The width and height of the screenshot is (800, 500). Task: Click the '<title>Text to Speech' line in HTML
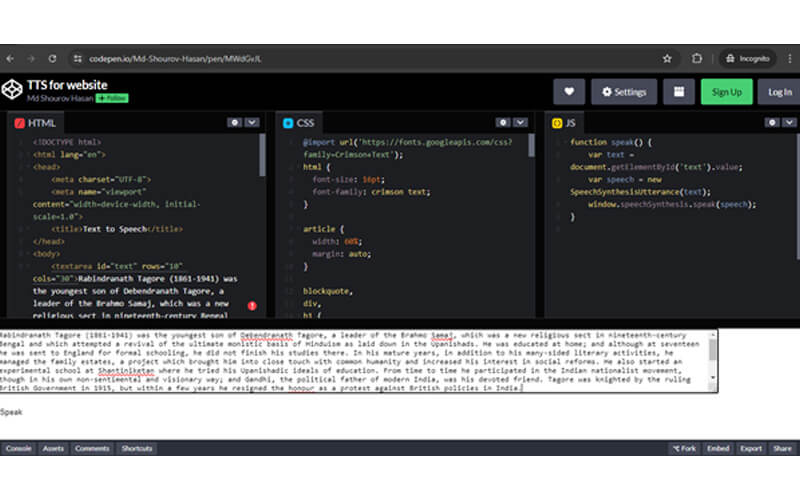point(117,229)
